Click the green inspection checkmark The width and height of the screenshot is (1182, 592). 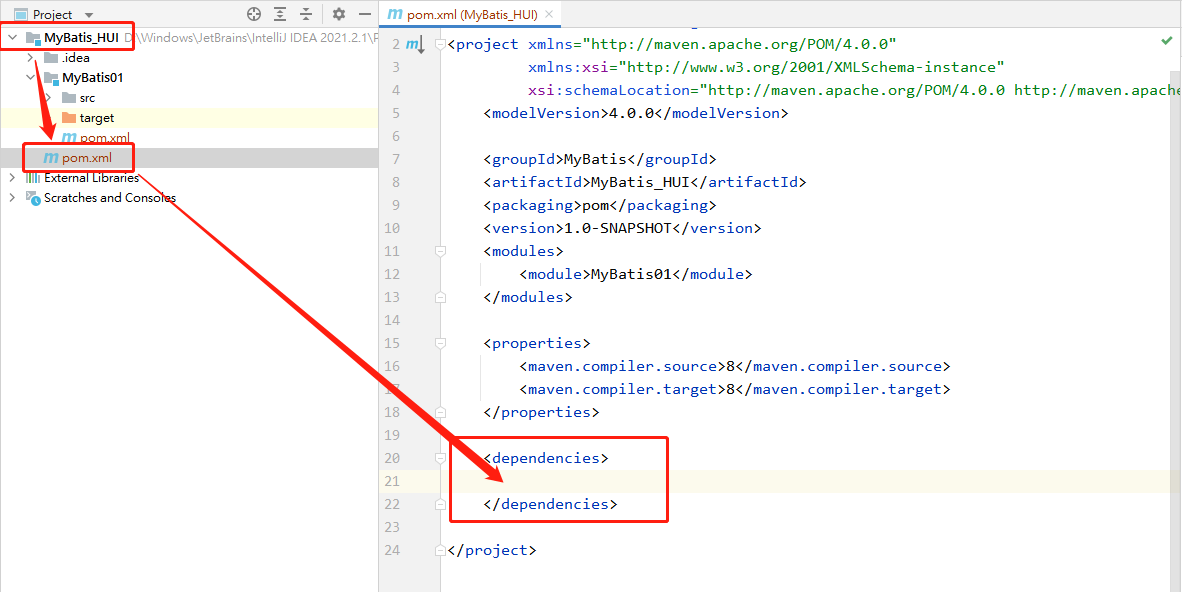tap(1166, 41)
